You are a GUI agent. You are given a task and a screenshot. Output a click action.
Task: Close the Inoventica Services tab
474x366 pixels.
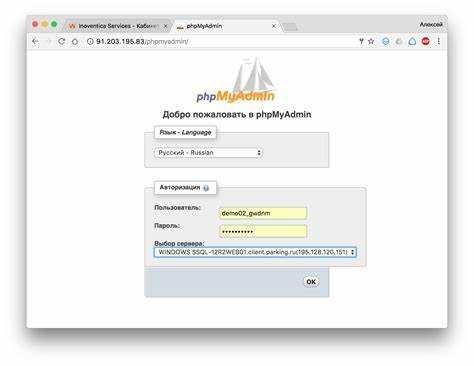click(165, 26)
